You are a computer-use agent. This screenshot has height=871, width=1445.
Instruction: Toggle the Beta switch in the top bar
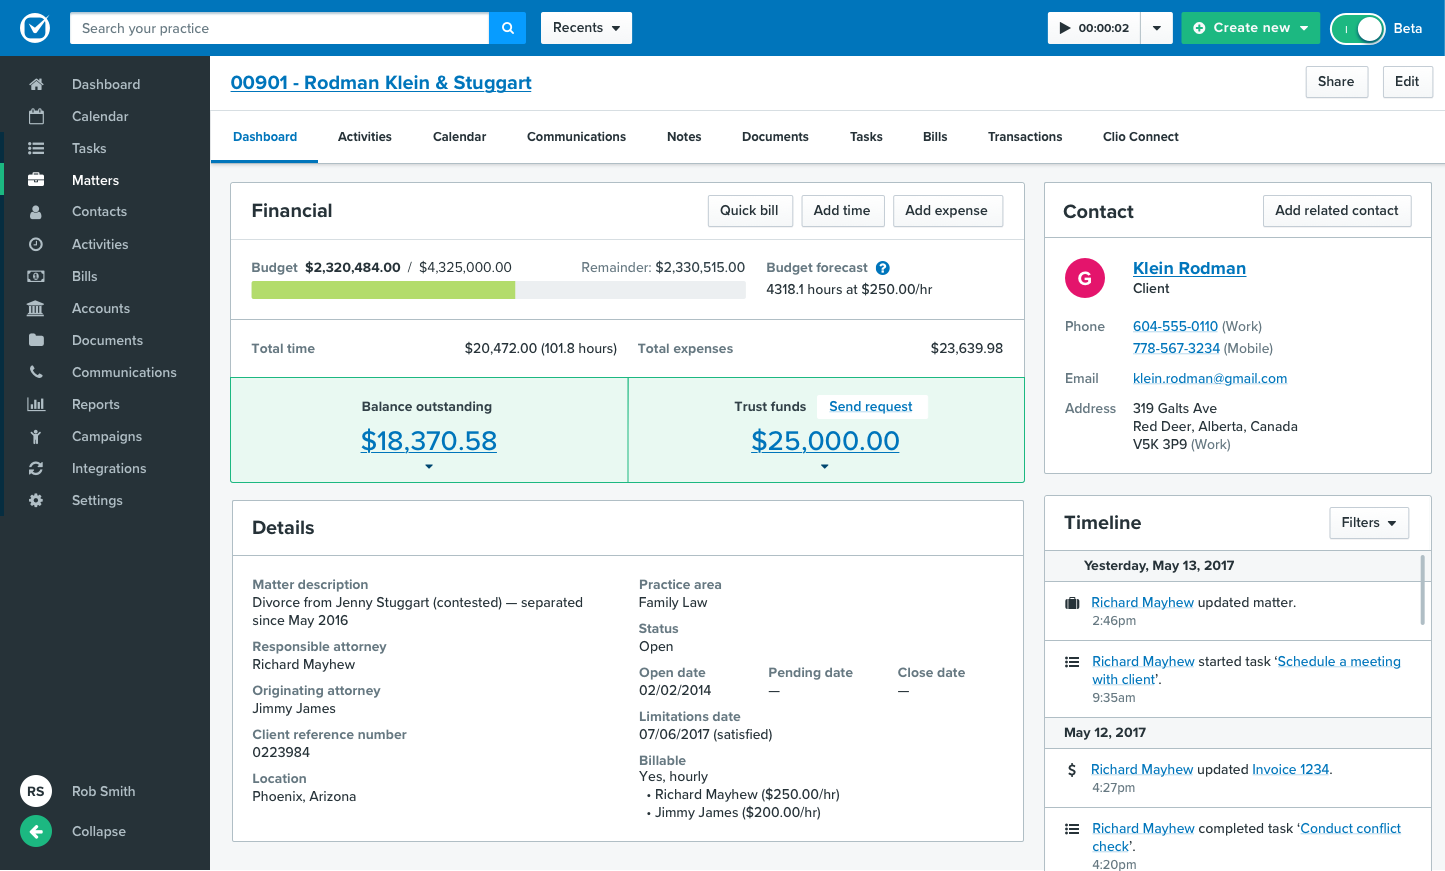click(x=1358, y=28)
